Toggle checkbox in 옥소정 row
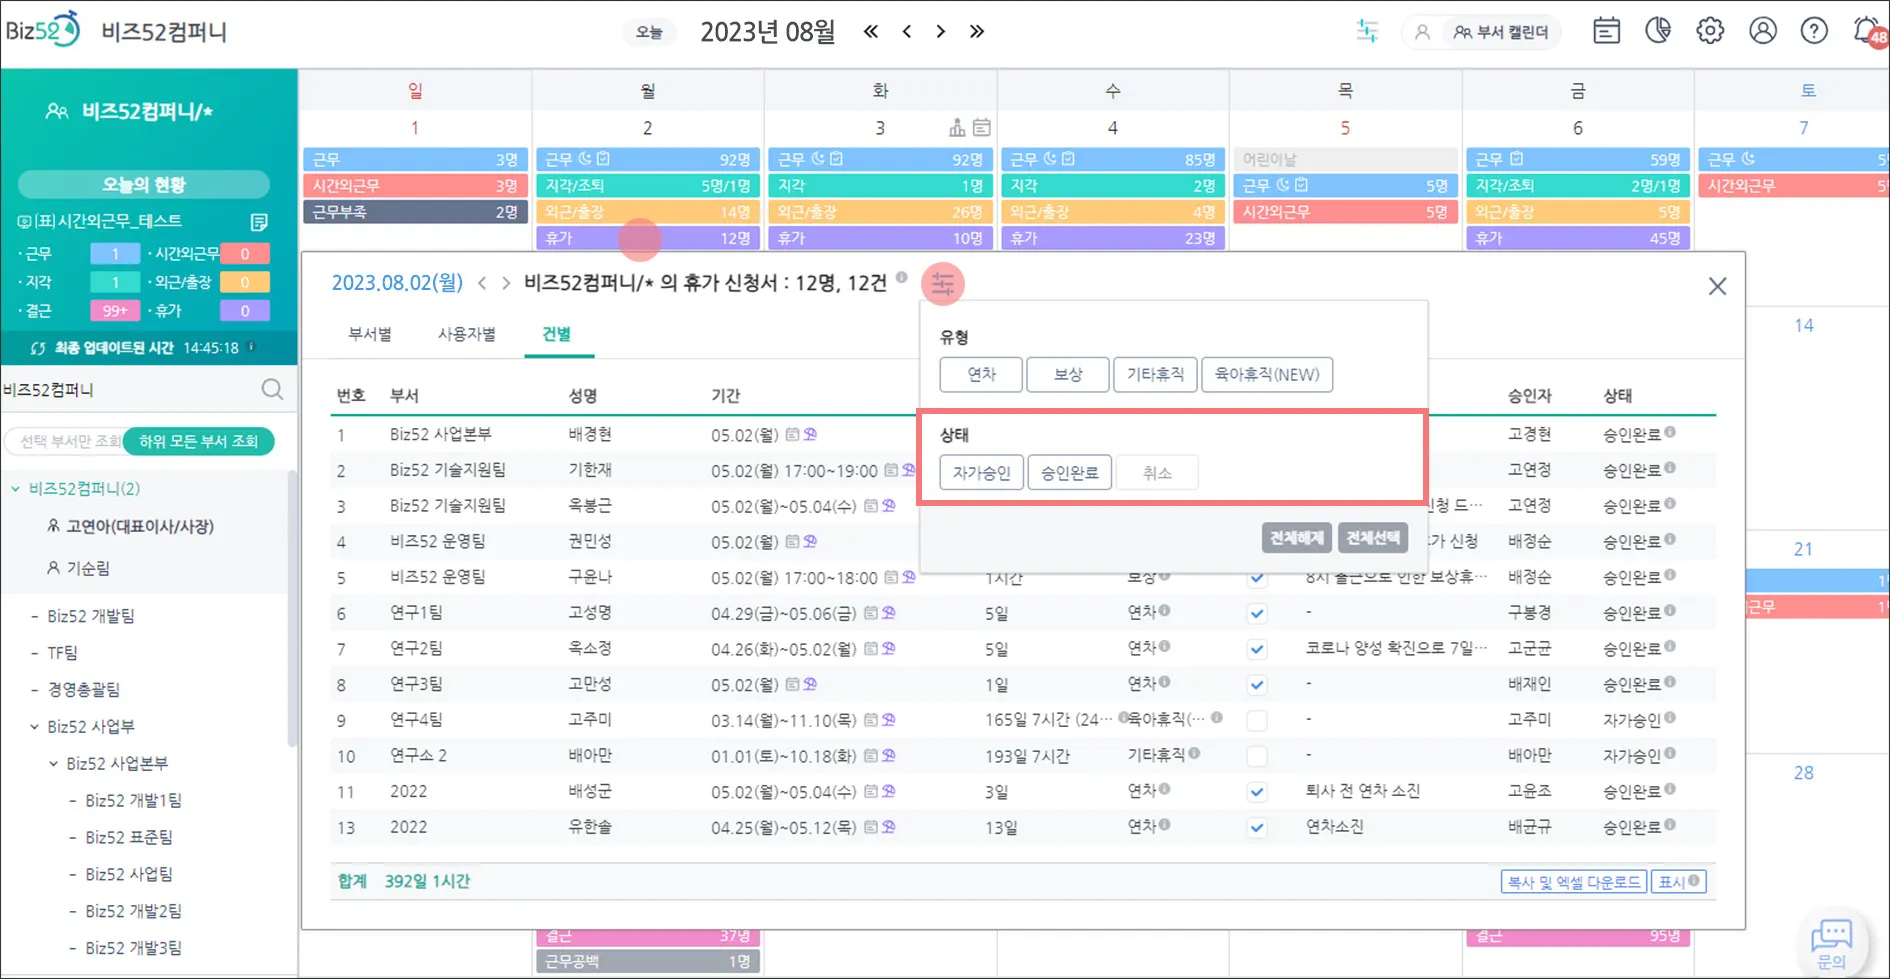Image resolution: width=1890 pixels, height=979 pixels. 1257,649
